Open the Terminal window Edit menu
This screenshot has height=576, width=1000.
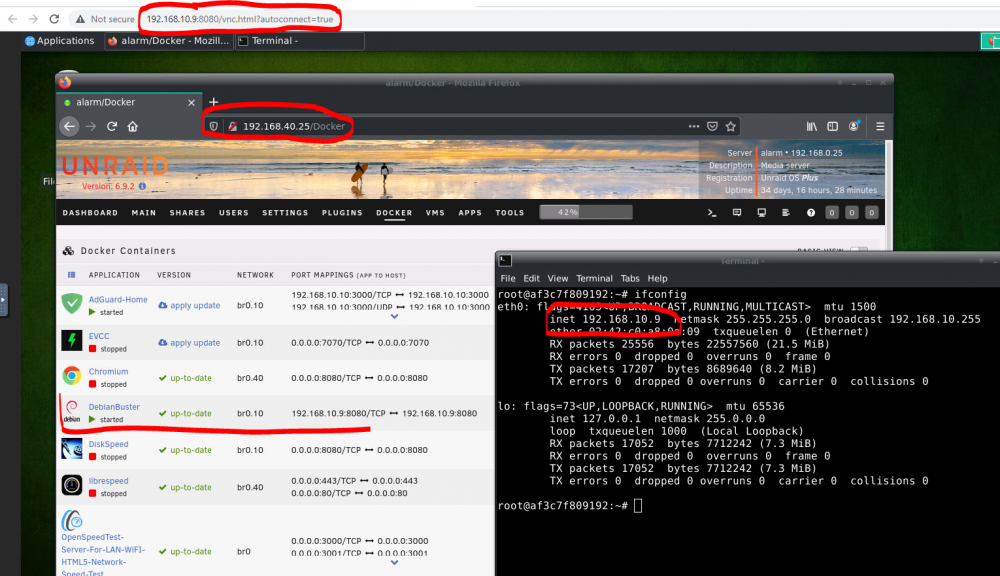(x=531, y=278)
